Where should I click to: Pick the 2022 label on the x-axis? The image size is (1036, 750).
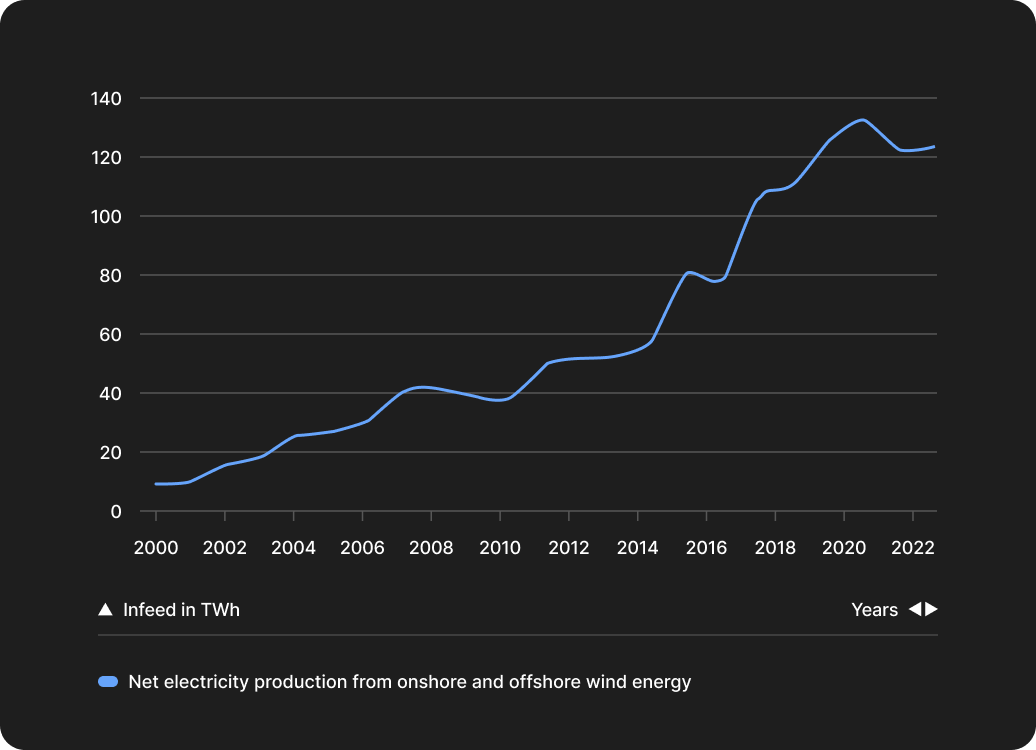[912, 548]
